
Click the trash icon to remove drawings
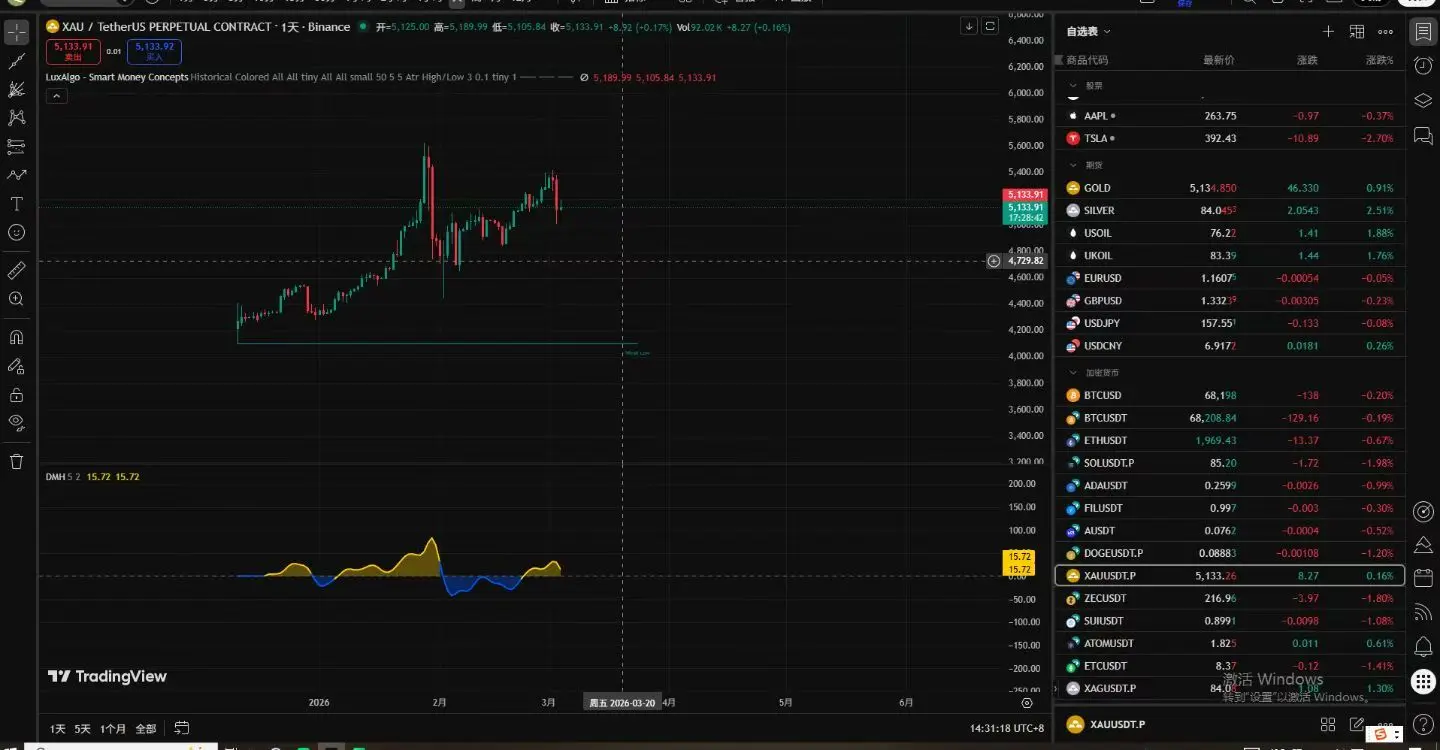pyautogui.click(x=16, y=461)
